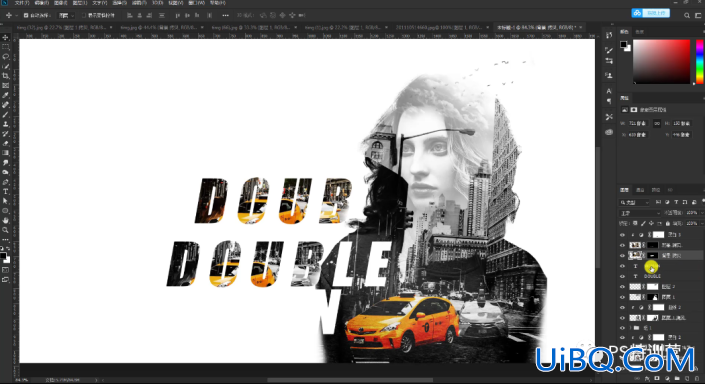This screenshot has height=384, width=705.
Task: Open the 3D menu
Action: [157, 3]
